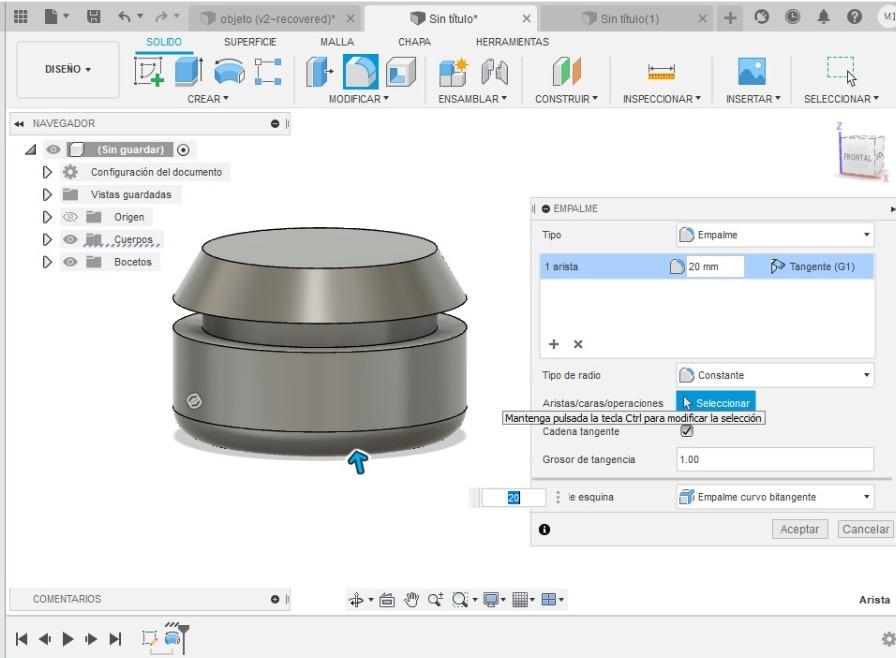The height and width of the screenshot is (658, 896).
Task: Click the Aceptar button
Action: pyautogui.click(x=799, y=529)
